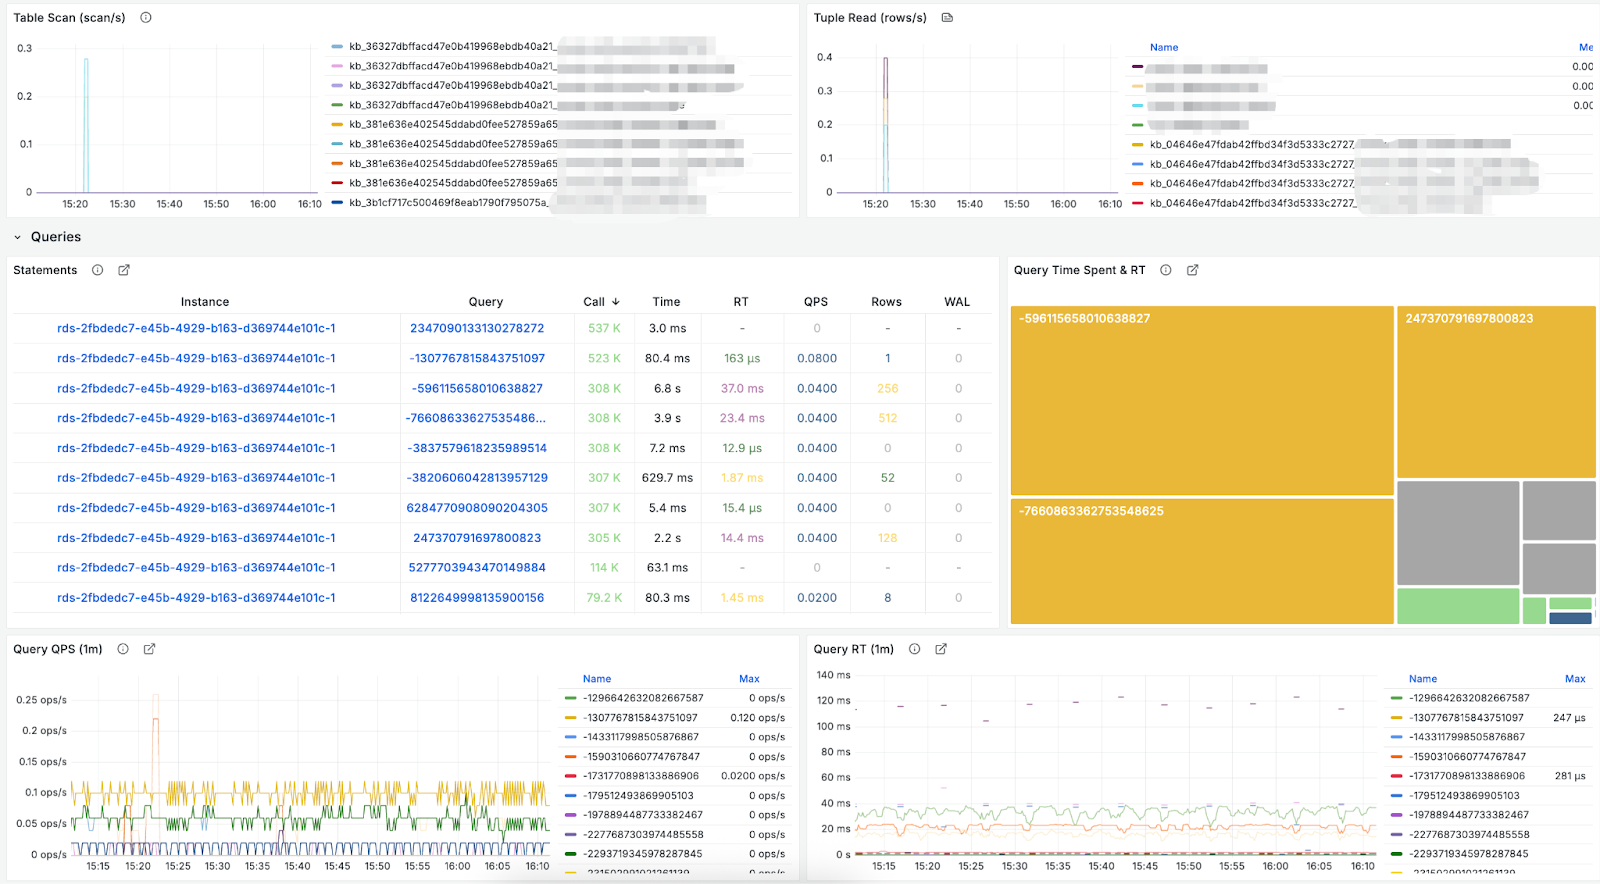This screenshot has height=884, width=1600.
Task: Toggle series -1731770898133886906 in Query RT legend
Action: tap(1466, 776)
